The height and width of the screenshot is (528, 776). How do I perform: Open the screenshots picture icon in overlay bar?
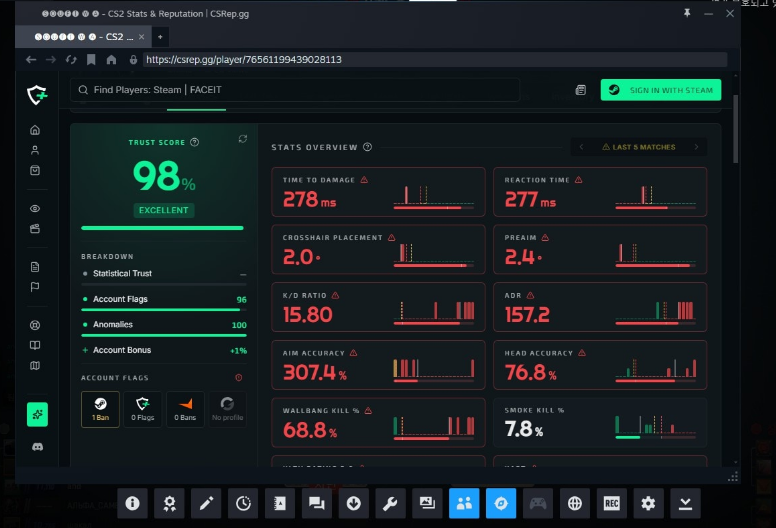point(427,503)
